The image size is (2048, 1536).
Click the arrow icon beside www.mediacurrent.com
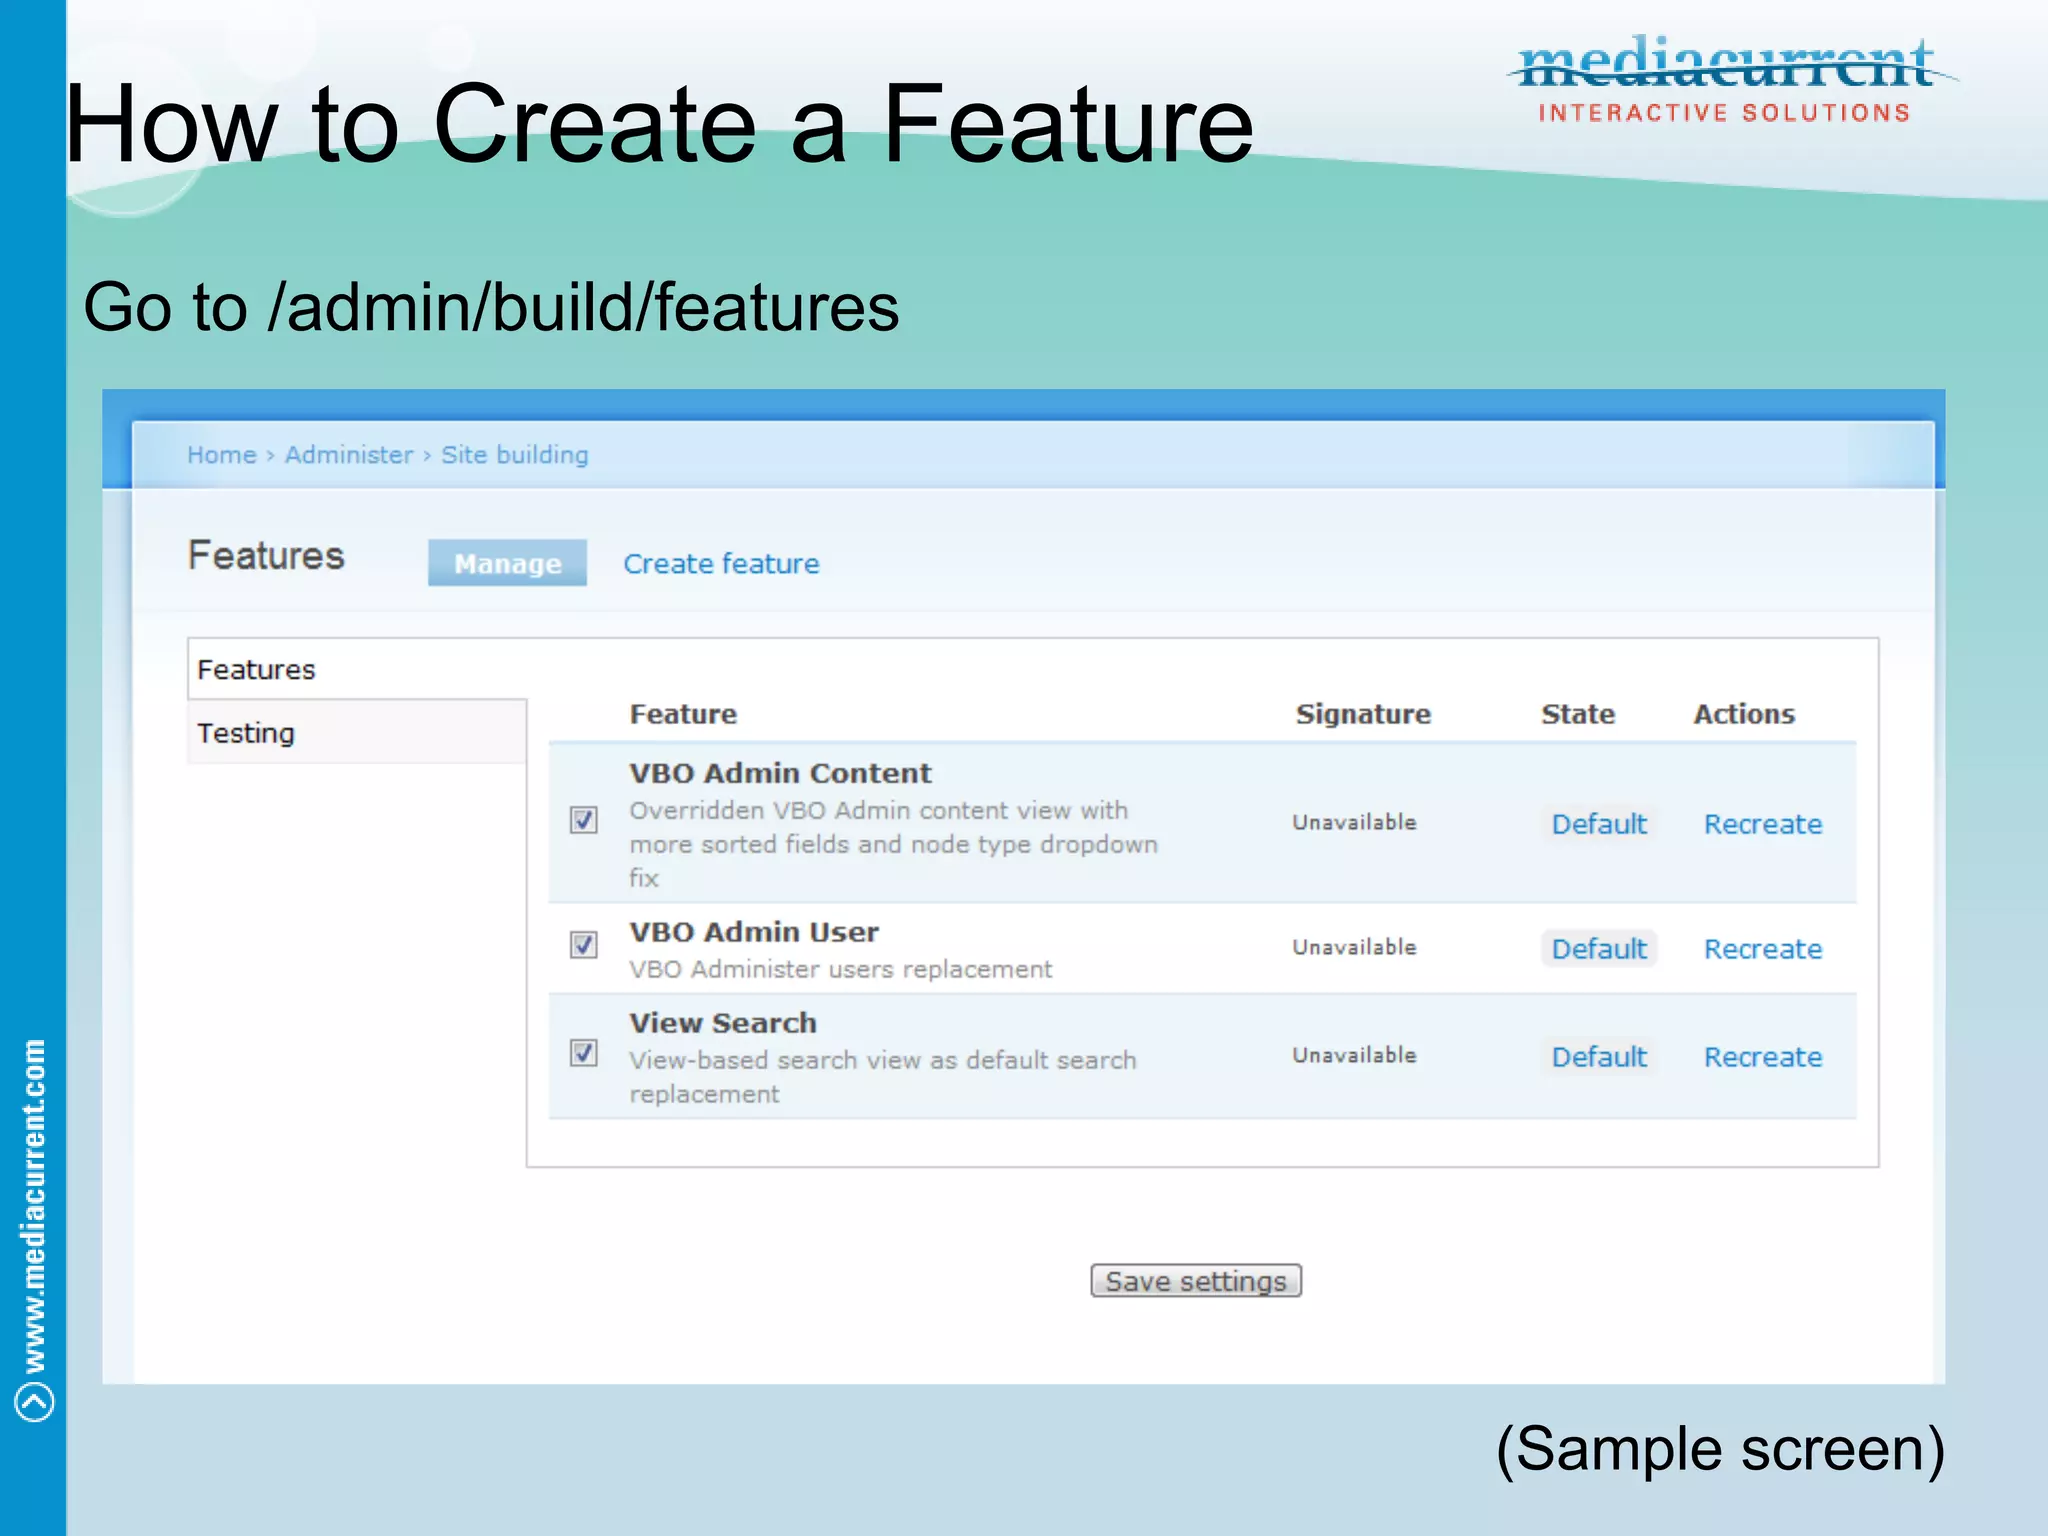point(34,1401)
